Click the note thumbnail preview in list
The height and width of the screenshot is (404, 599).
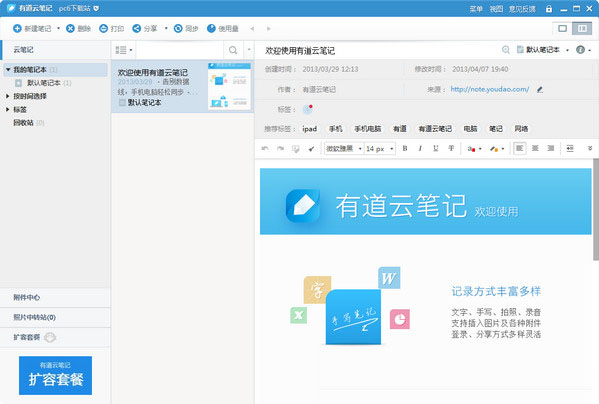point(229,86)
